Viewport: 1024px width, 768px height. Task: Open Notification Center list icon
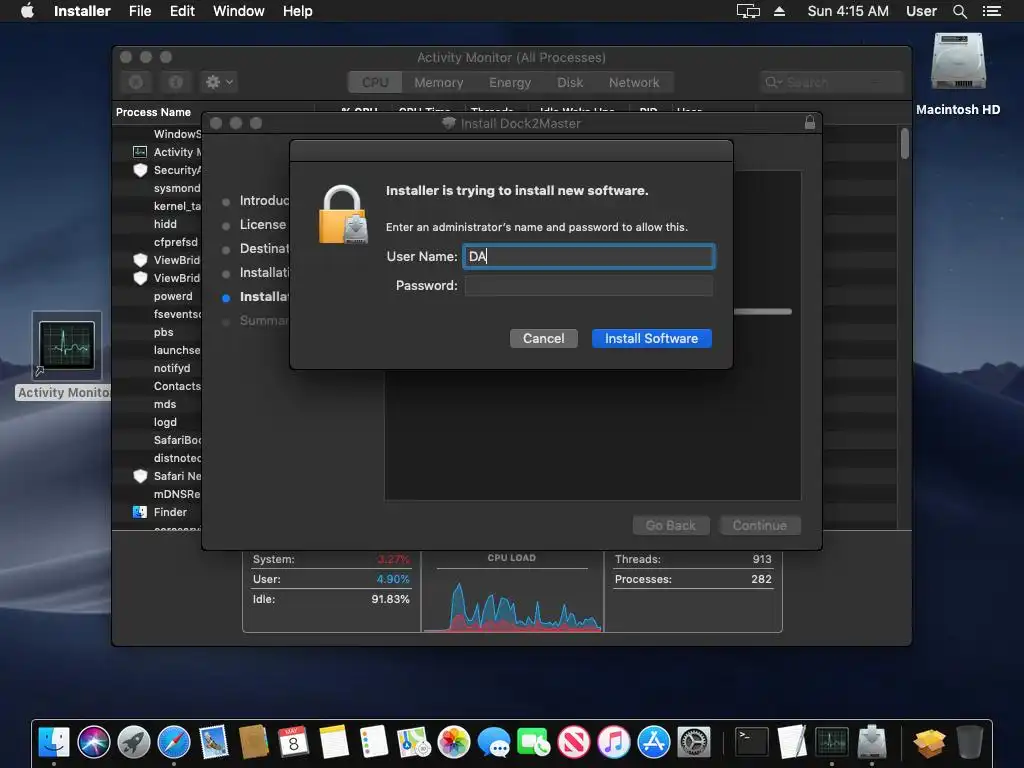[991, 11]
